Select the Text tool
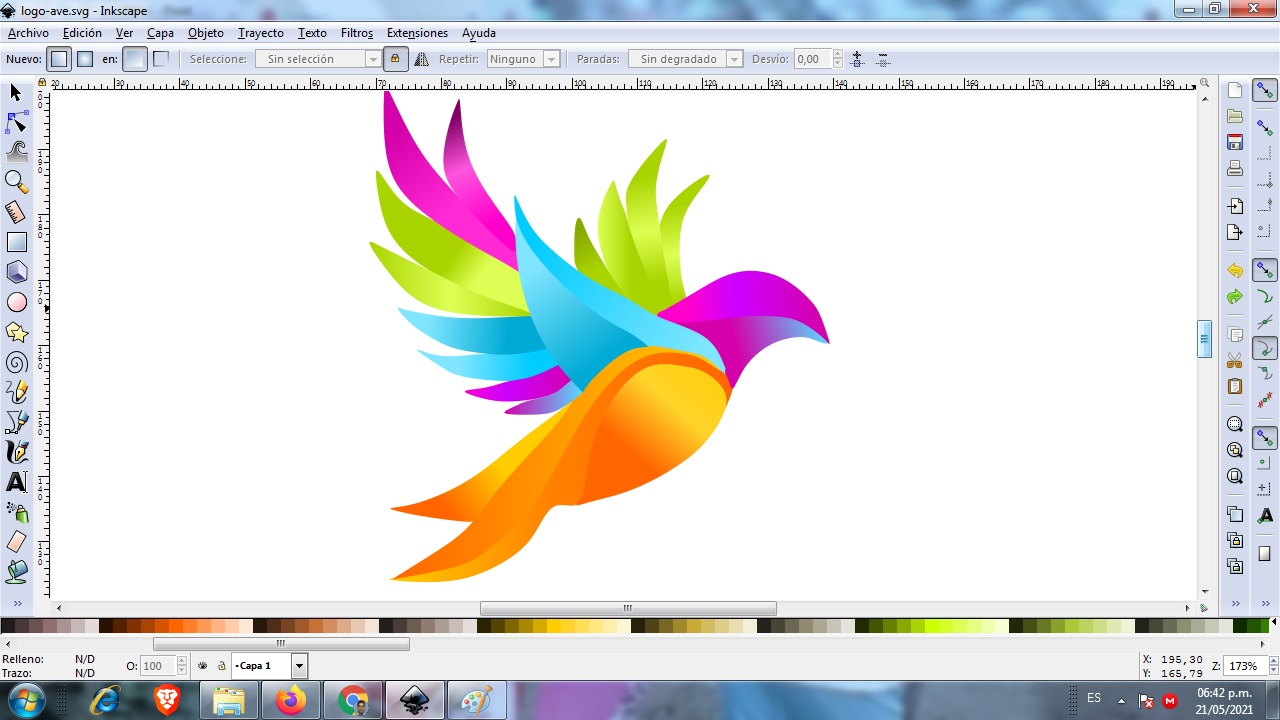Screen dimensions: 1280x720 [17, 482]
